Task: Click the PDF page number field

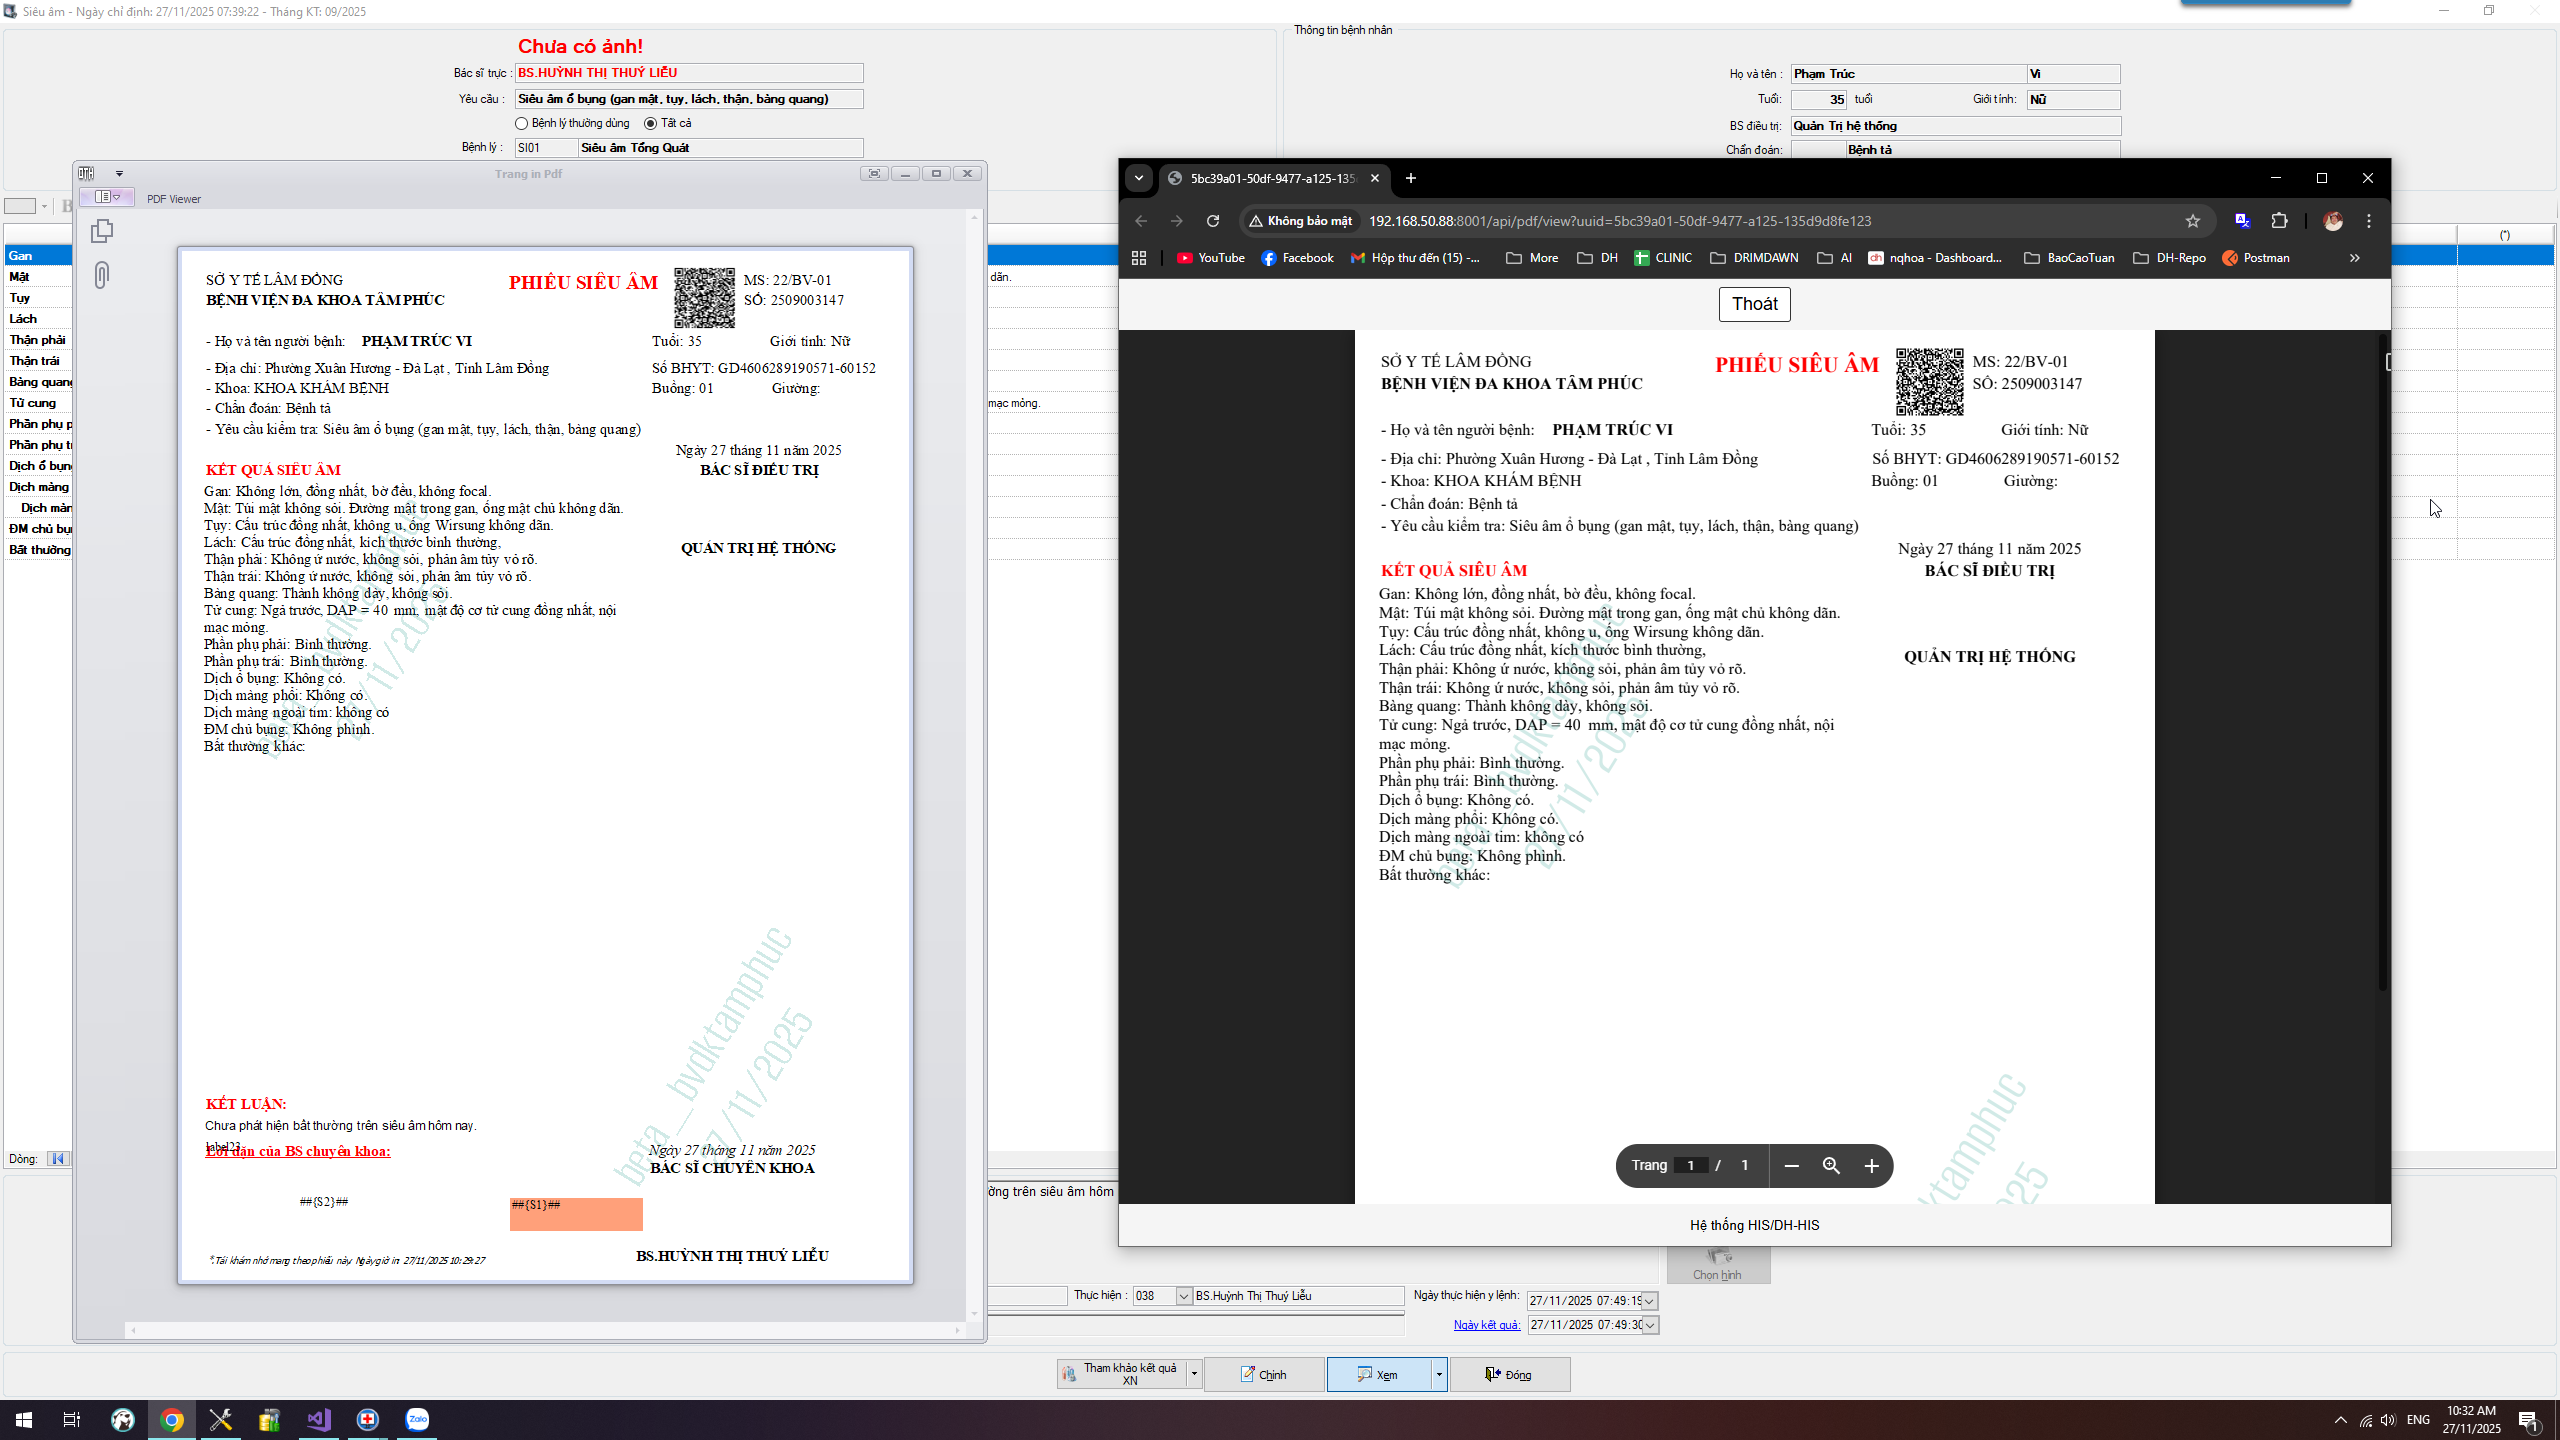Action: (x=1691, y=1166)
